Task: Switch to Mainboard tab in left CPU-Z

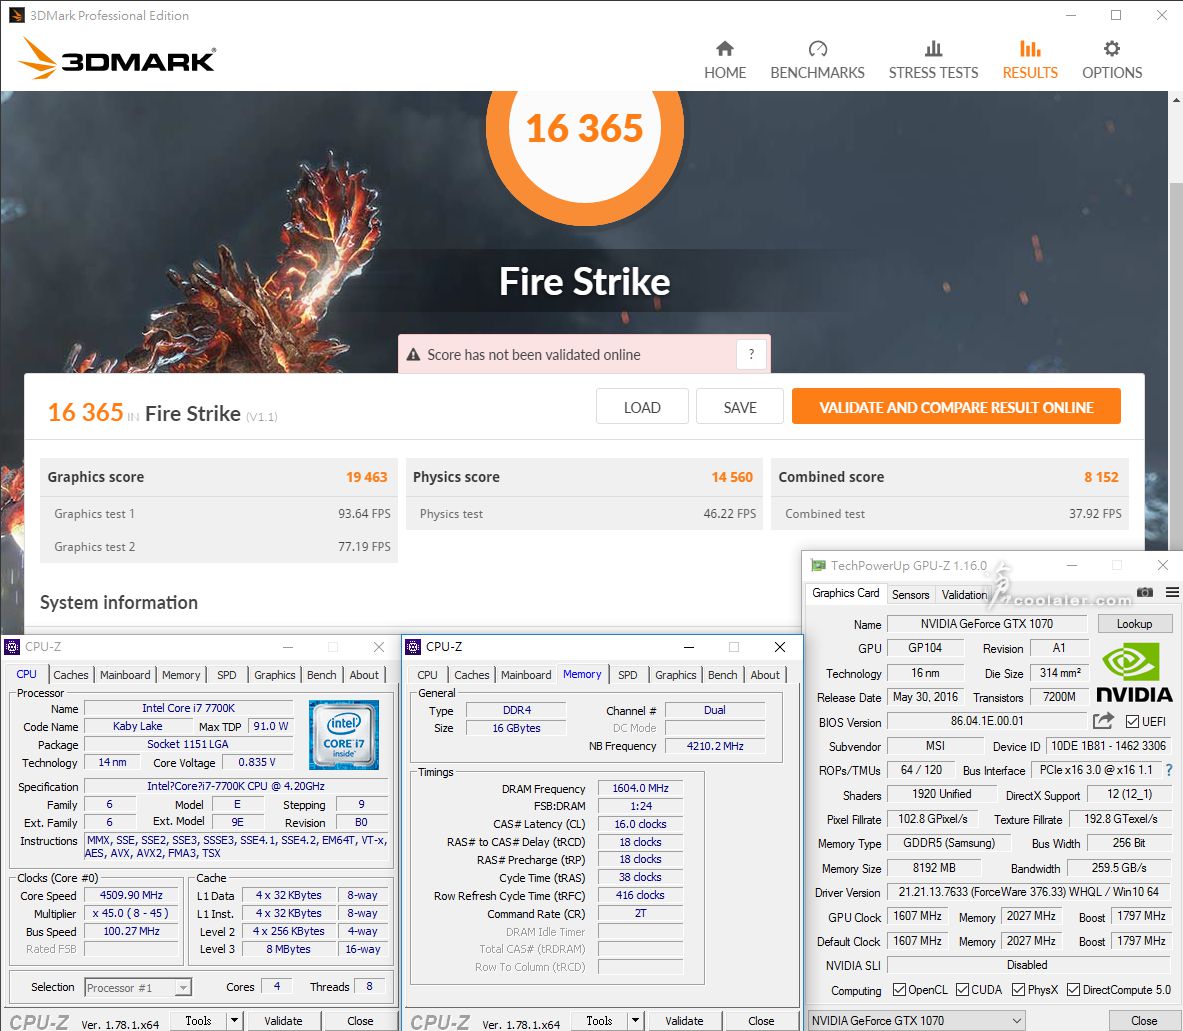Action: 125,675
